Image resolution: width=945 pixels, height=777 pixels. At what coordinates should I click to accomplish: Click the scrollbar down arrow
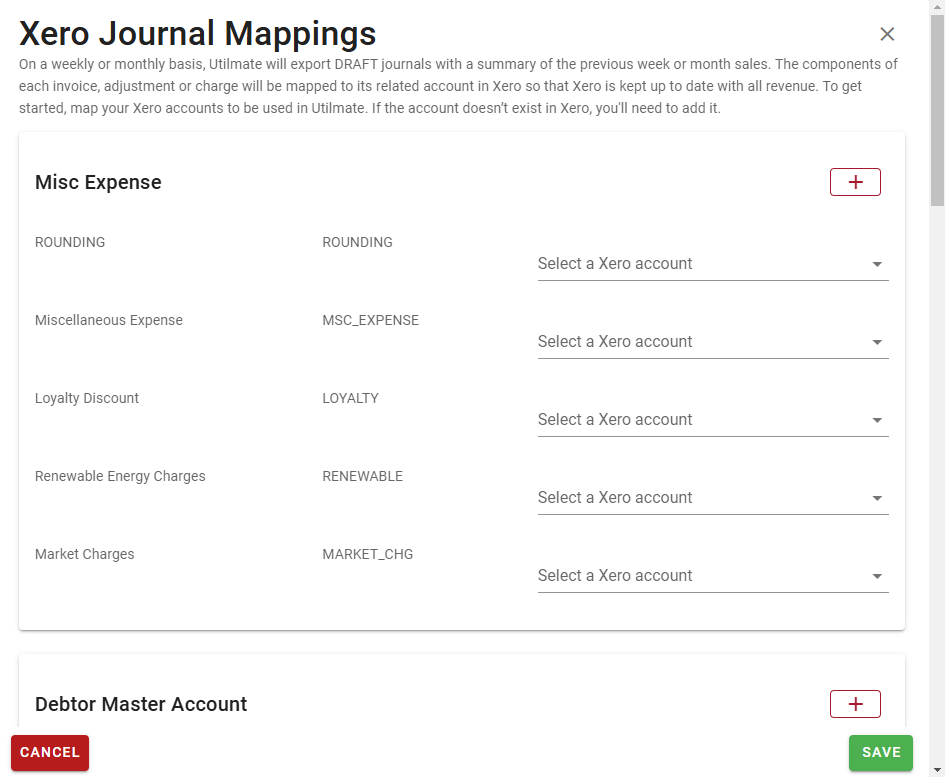click(937, 770)
